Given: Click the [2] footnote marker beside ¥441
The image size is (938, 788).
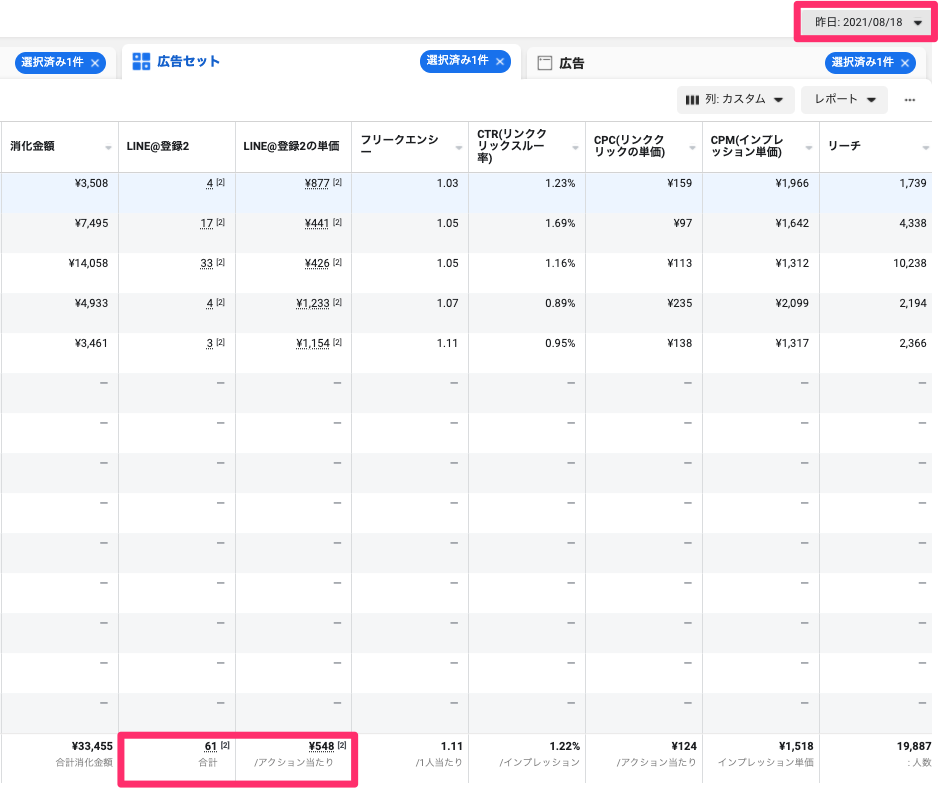Looking at the screenshot, I should (x=337, y=222).
